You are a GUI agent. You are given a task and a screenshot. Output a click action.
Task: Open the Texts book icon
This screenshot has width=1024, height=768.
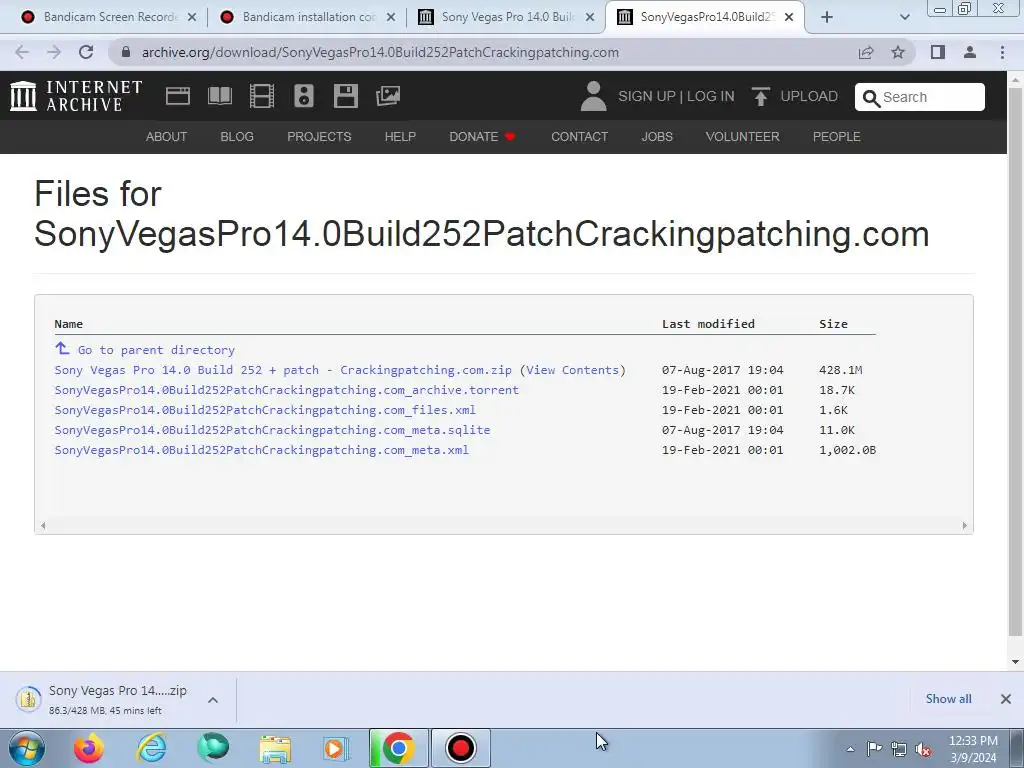tap(220, 96)
